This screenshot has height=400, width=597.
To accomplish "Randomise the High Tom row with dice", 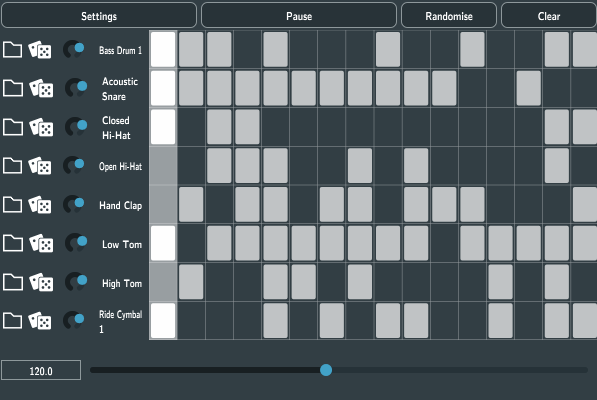I will pos(41,282).
